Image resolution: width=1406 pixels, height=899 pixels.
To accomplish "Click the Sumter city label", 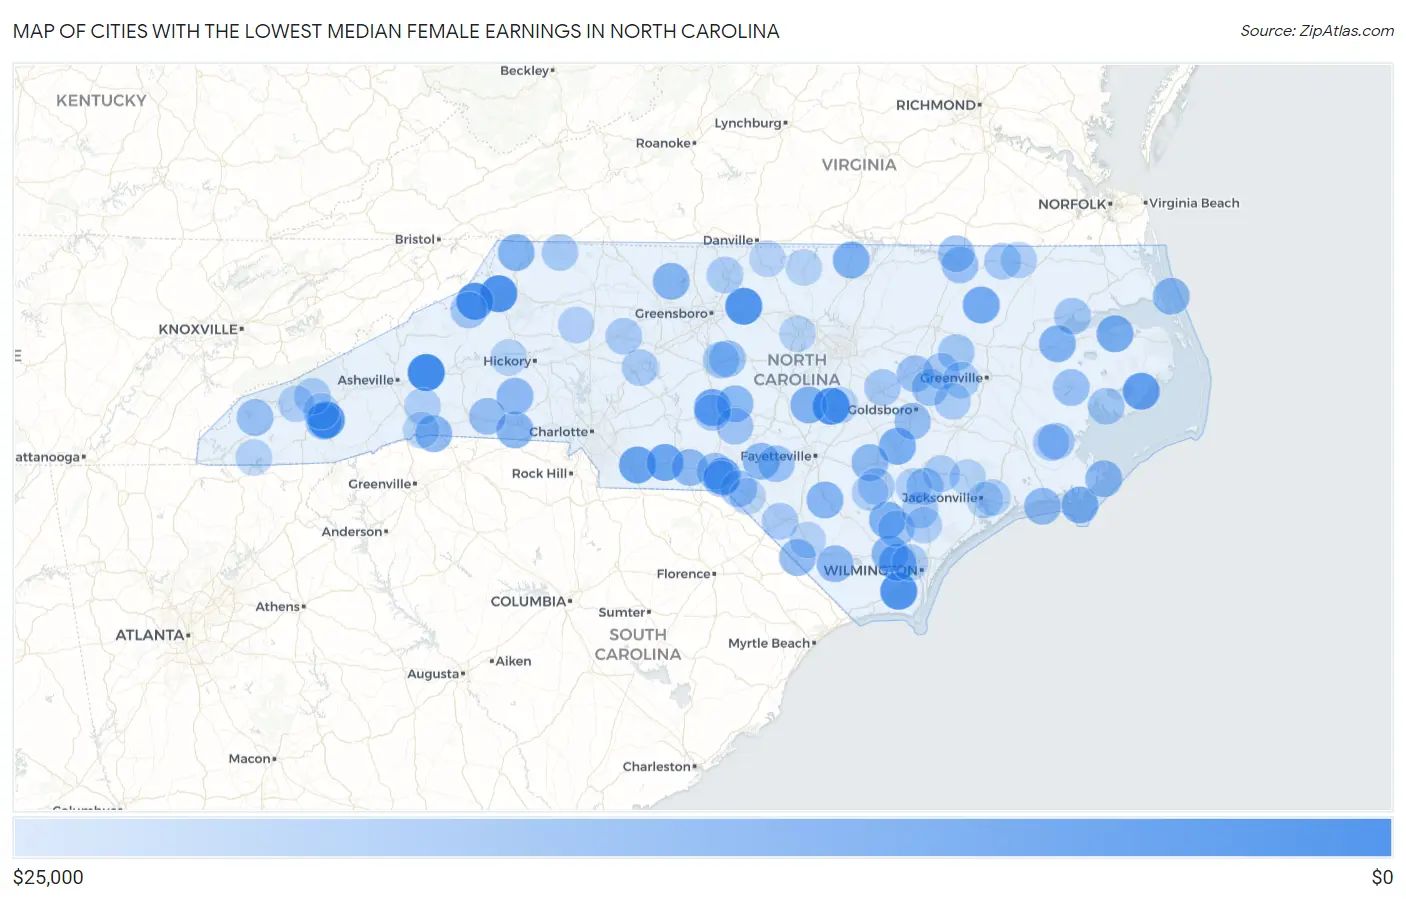I will tap(622, 612).
